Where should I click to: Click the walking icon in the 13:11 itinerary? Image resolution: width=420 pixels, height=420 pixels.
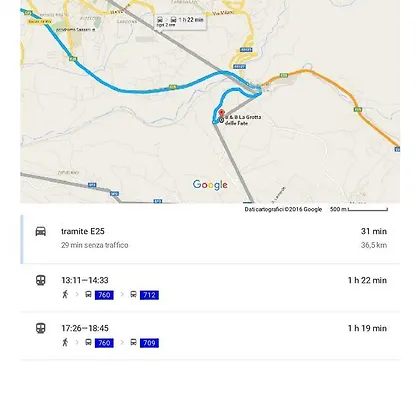tap(65, 294)
